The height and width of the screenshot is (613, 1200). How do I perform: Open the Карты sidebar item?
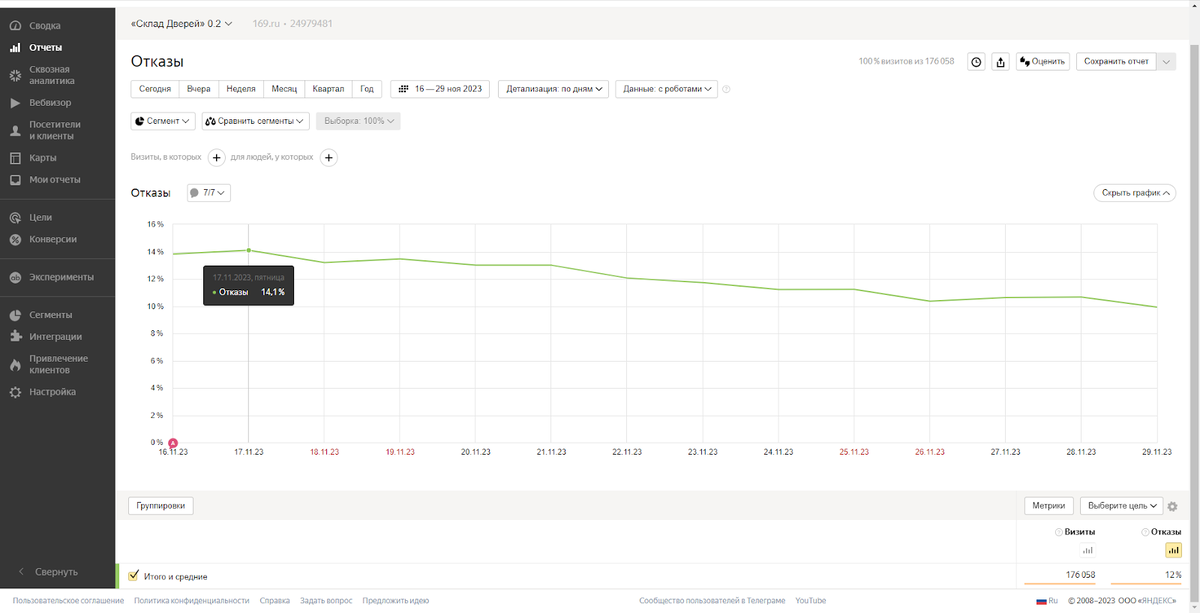click(x=42, y=158)
